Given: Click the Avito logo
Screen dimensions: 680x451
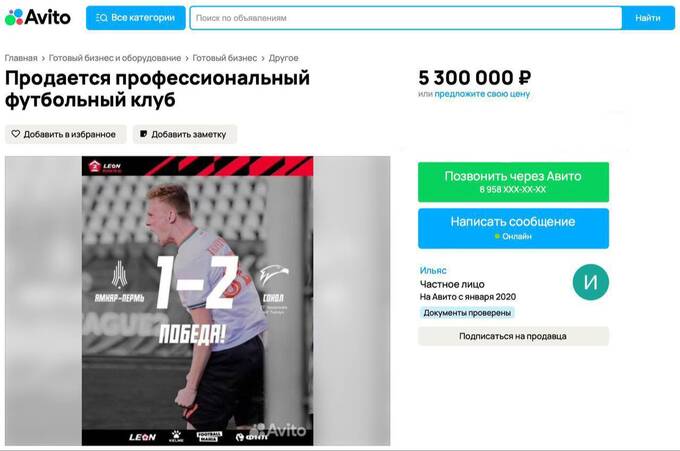Looking at the screenshot, I should click(38, 17).
